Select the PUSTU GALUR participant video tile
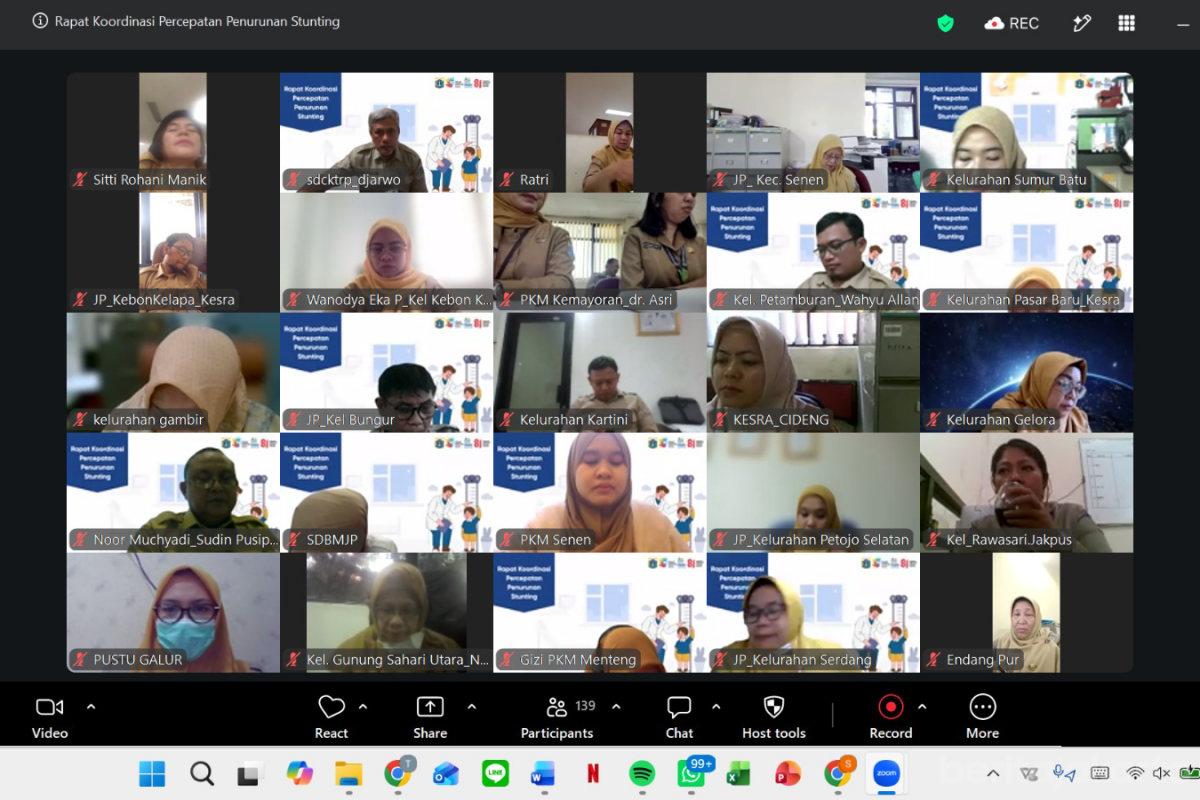1200x800 pixels. [173, 612]
